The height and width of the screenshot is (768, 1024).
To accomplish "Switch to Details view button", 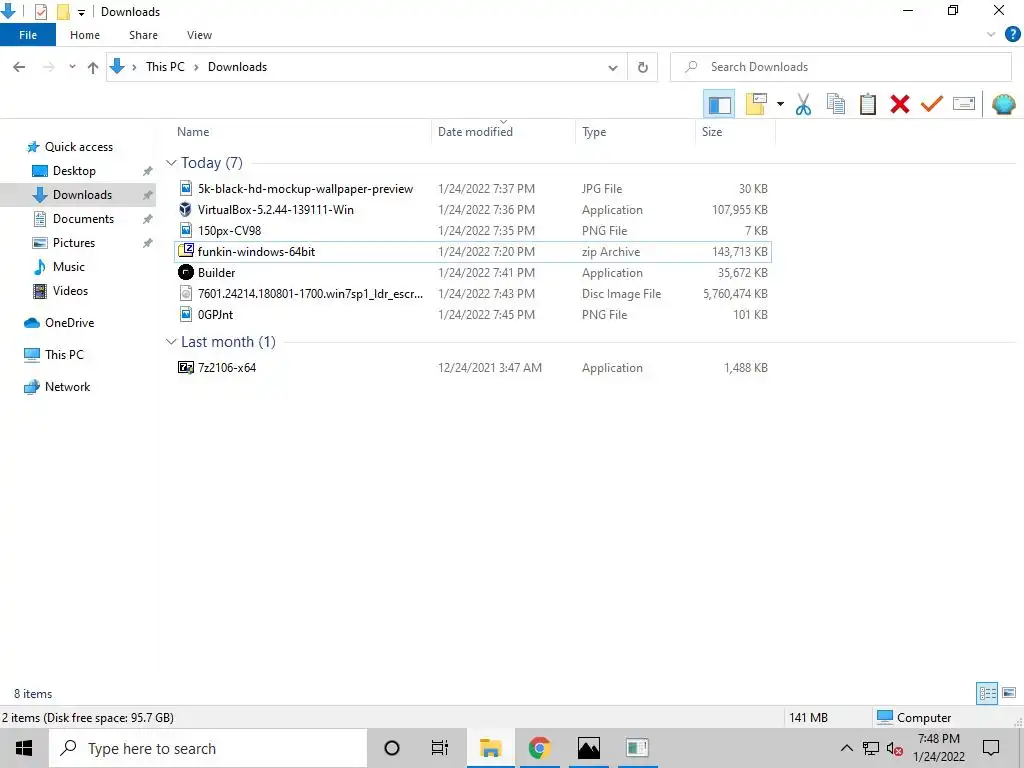I will tap(987, 693).
